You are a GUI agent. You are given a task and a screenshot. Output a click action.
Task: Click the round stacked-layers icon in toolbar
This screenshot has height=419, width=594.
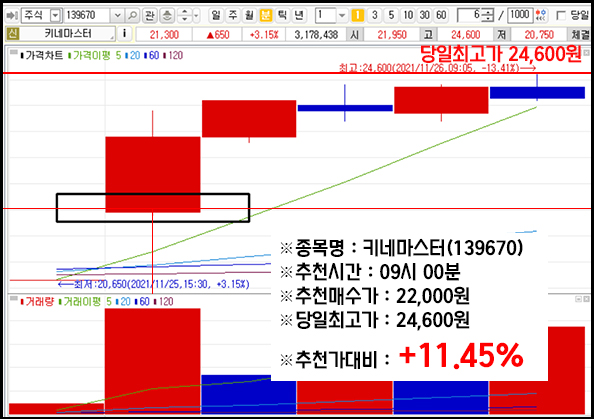click(167, 15)
